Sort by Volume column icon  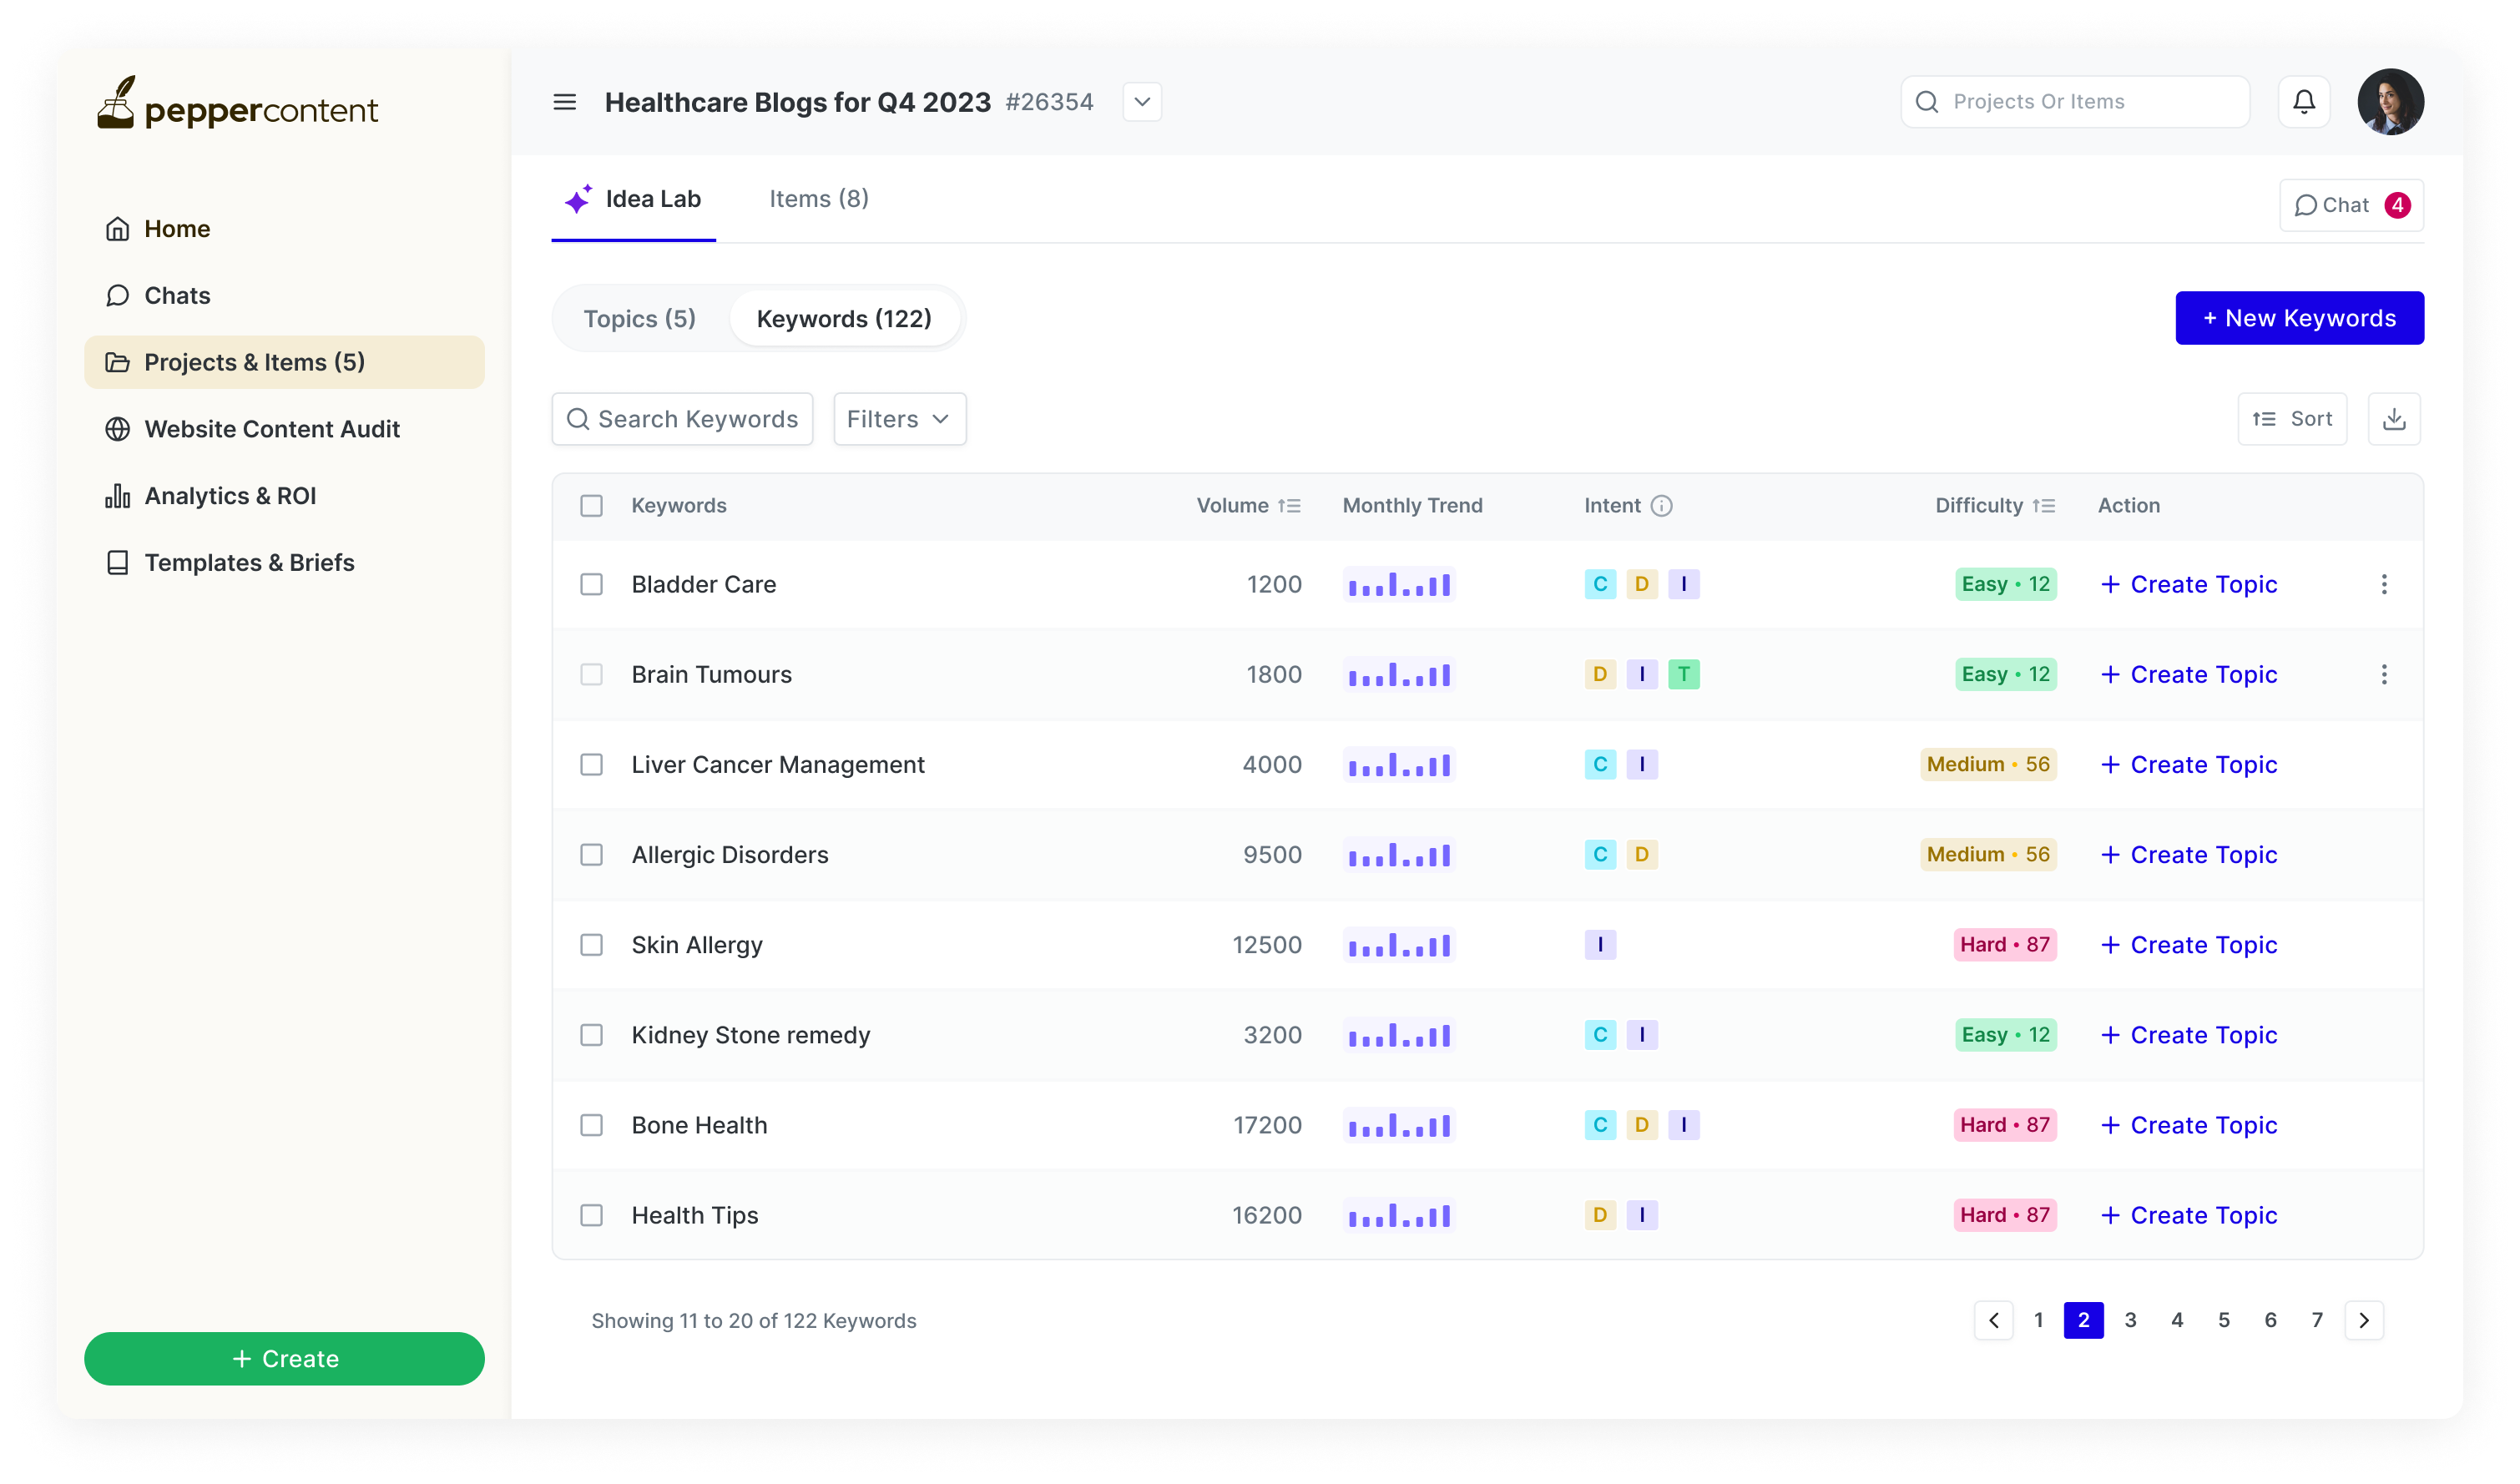(1289, 506)
